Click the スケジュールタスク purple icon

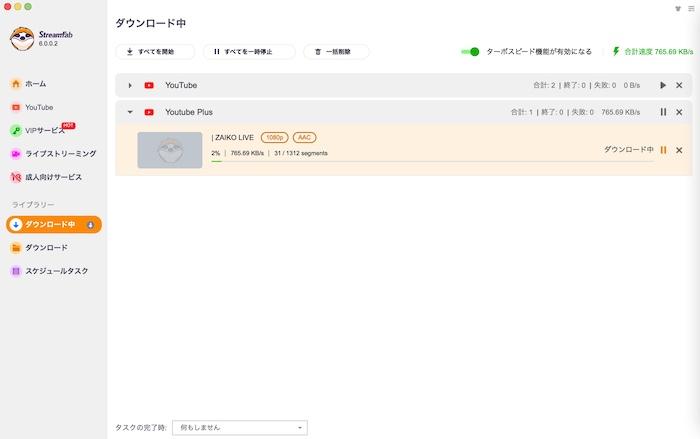16,271
